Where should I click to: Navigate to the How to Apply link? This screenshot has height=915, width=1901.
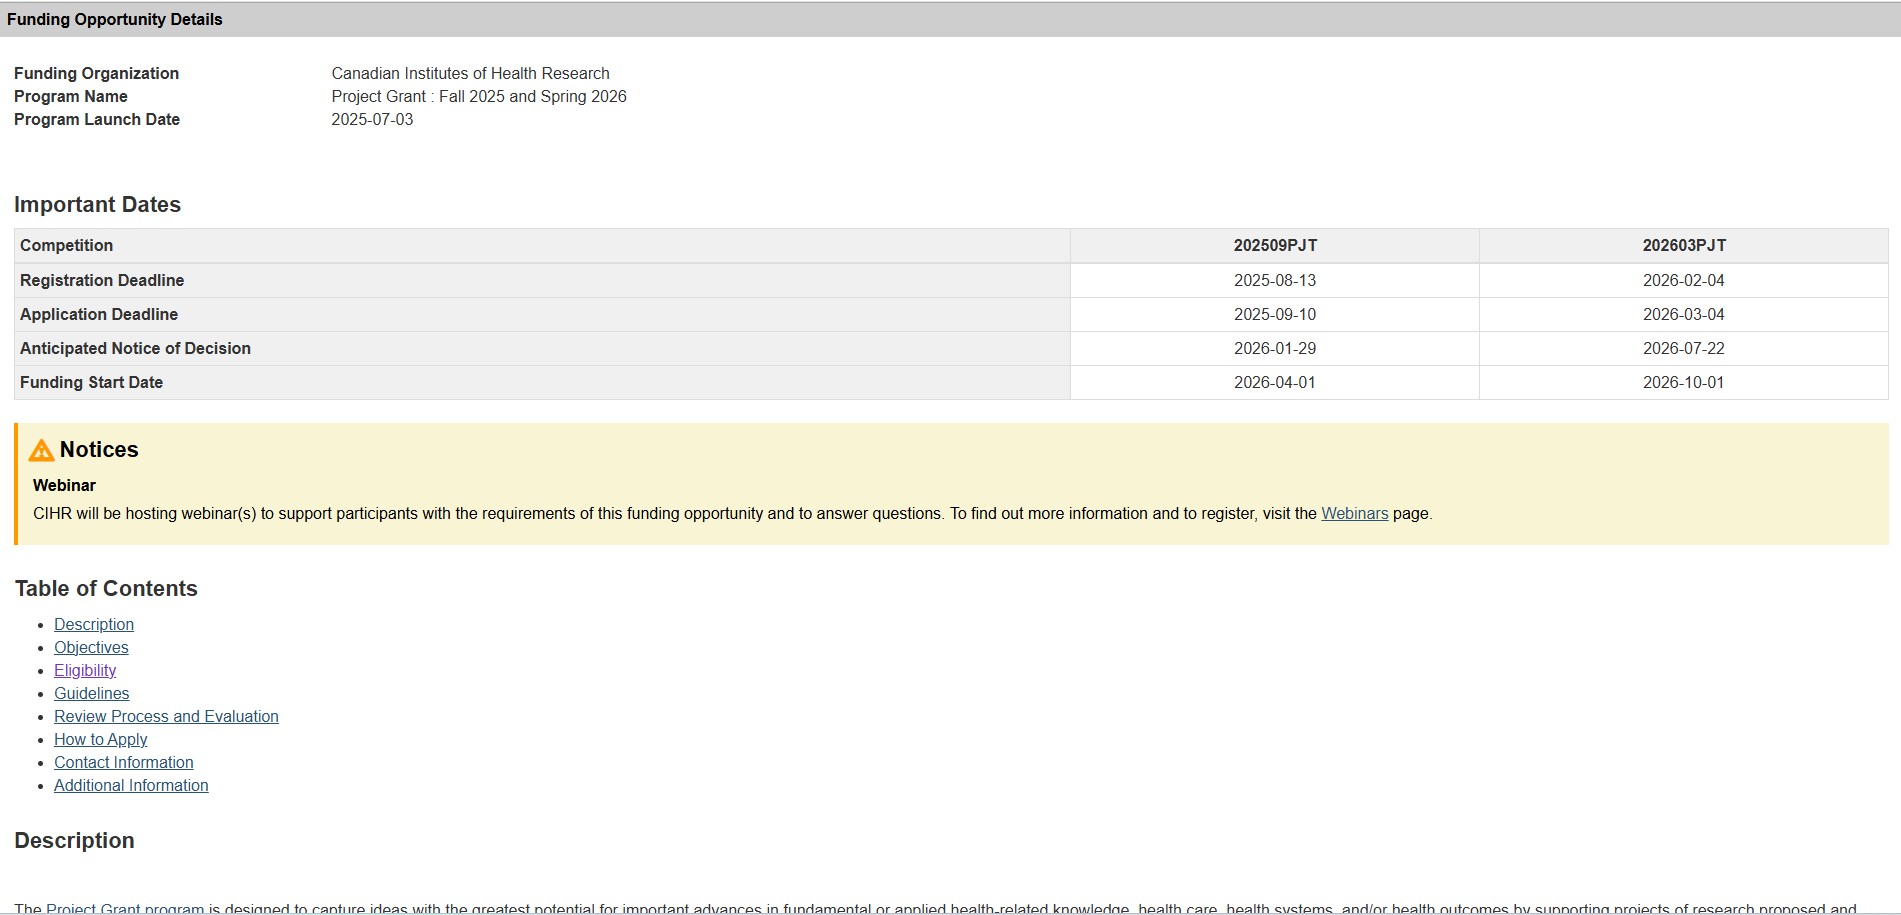pos(100,739)
